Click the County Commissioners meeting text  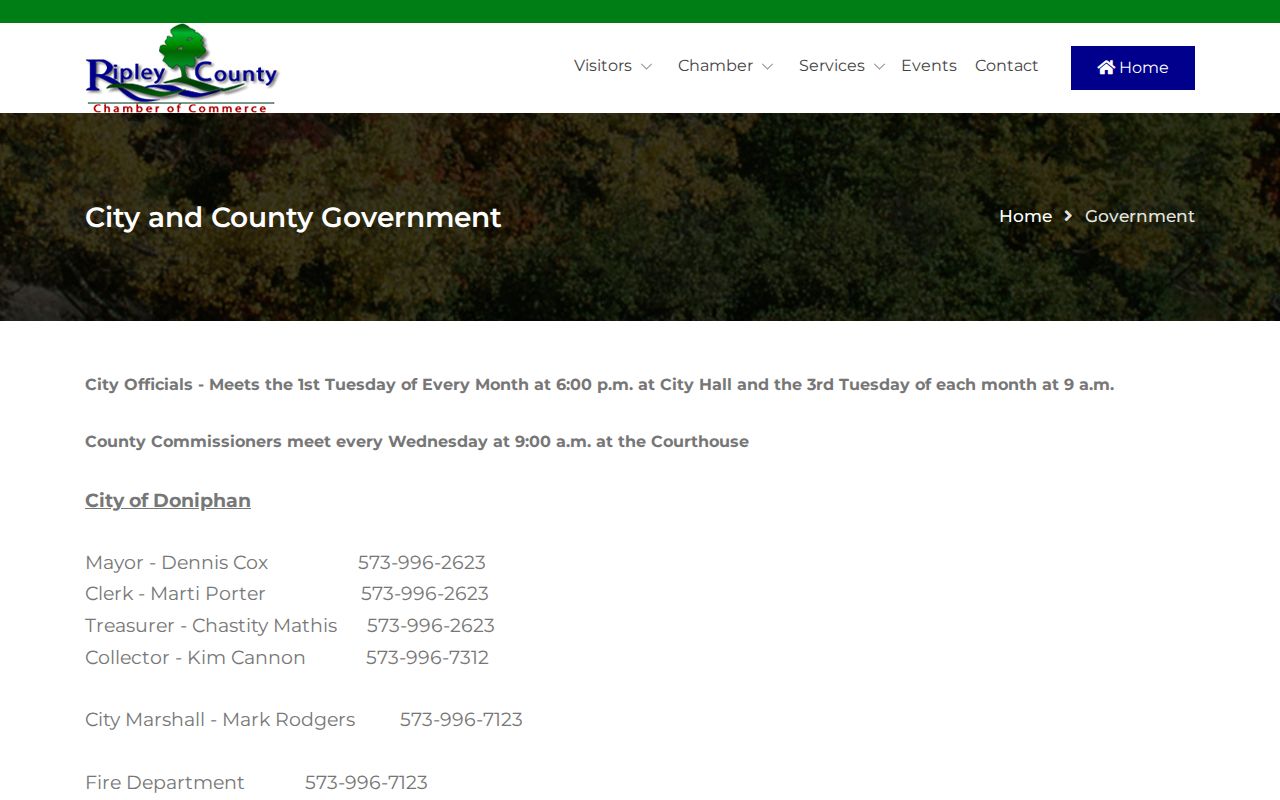(x=417, y=441)
